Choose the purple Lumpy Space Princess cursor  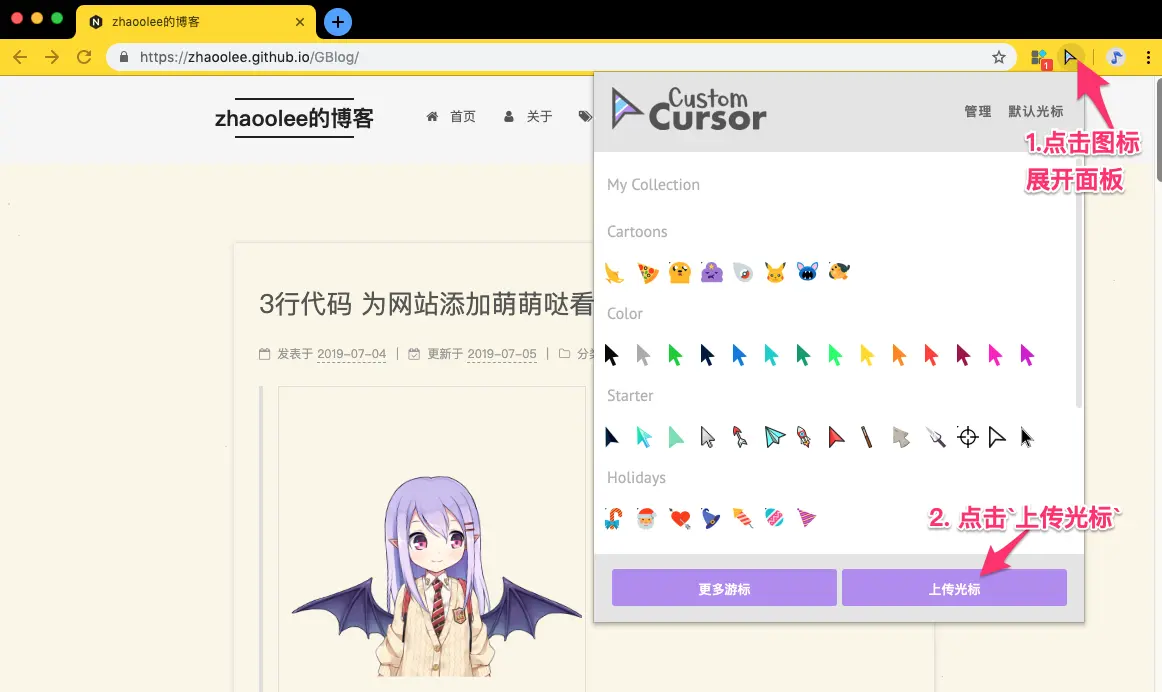point(711,273)
